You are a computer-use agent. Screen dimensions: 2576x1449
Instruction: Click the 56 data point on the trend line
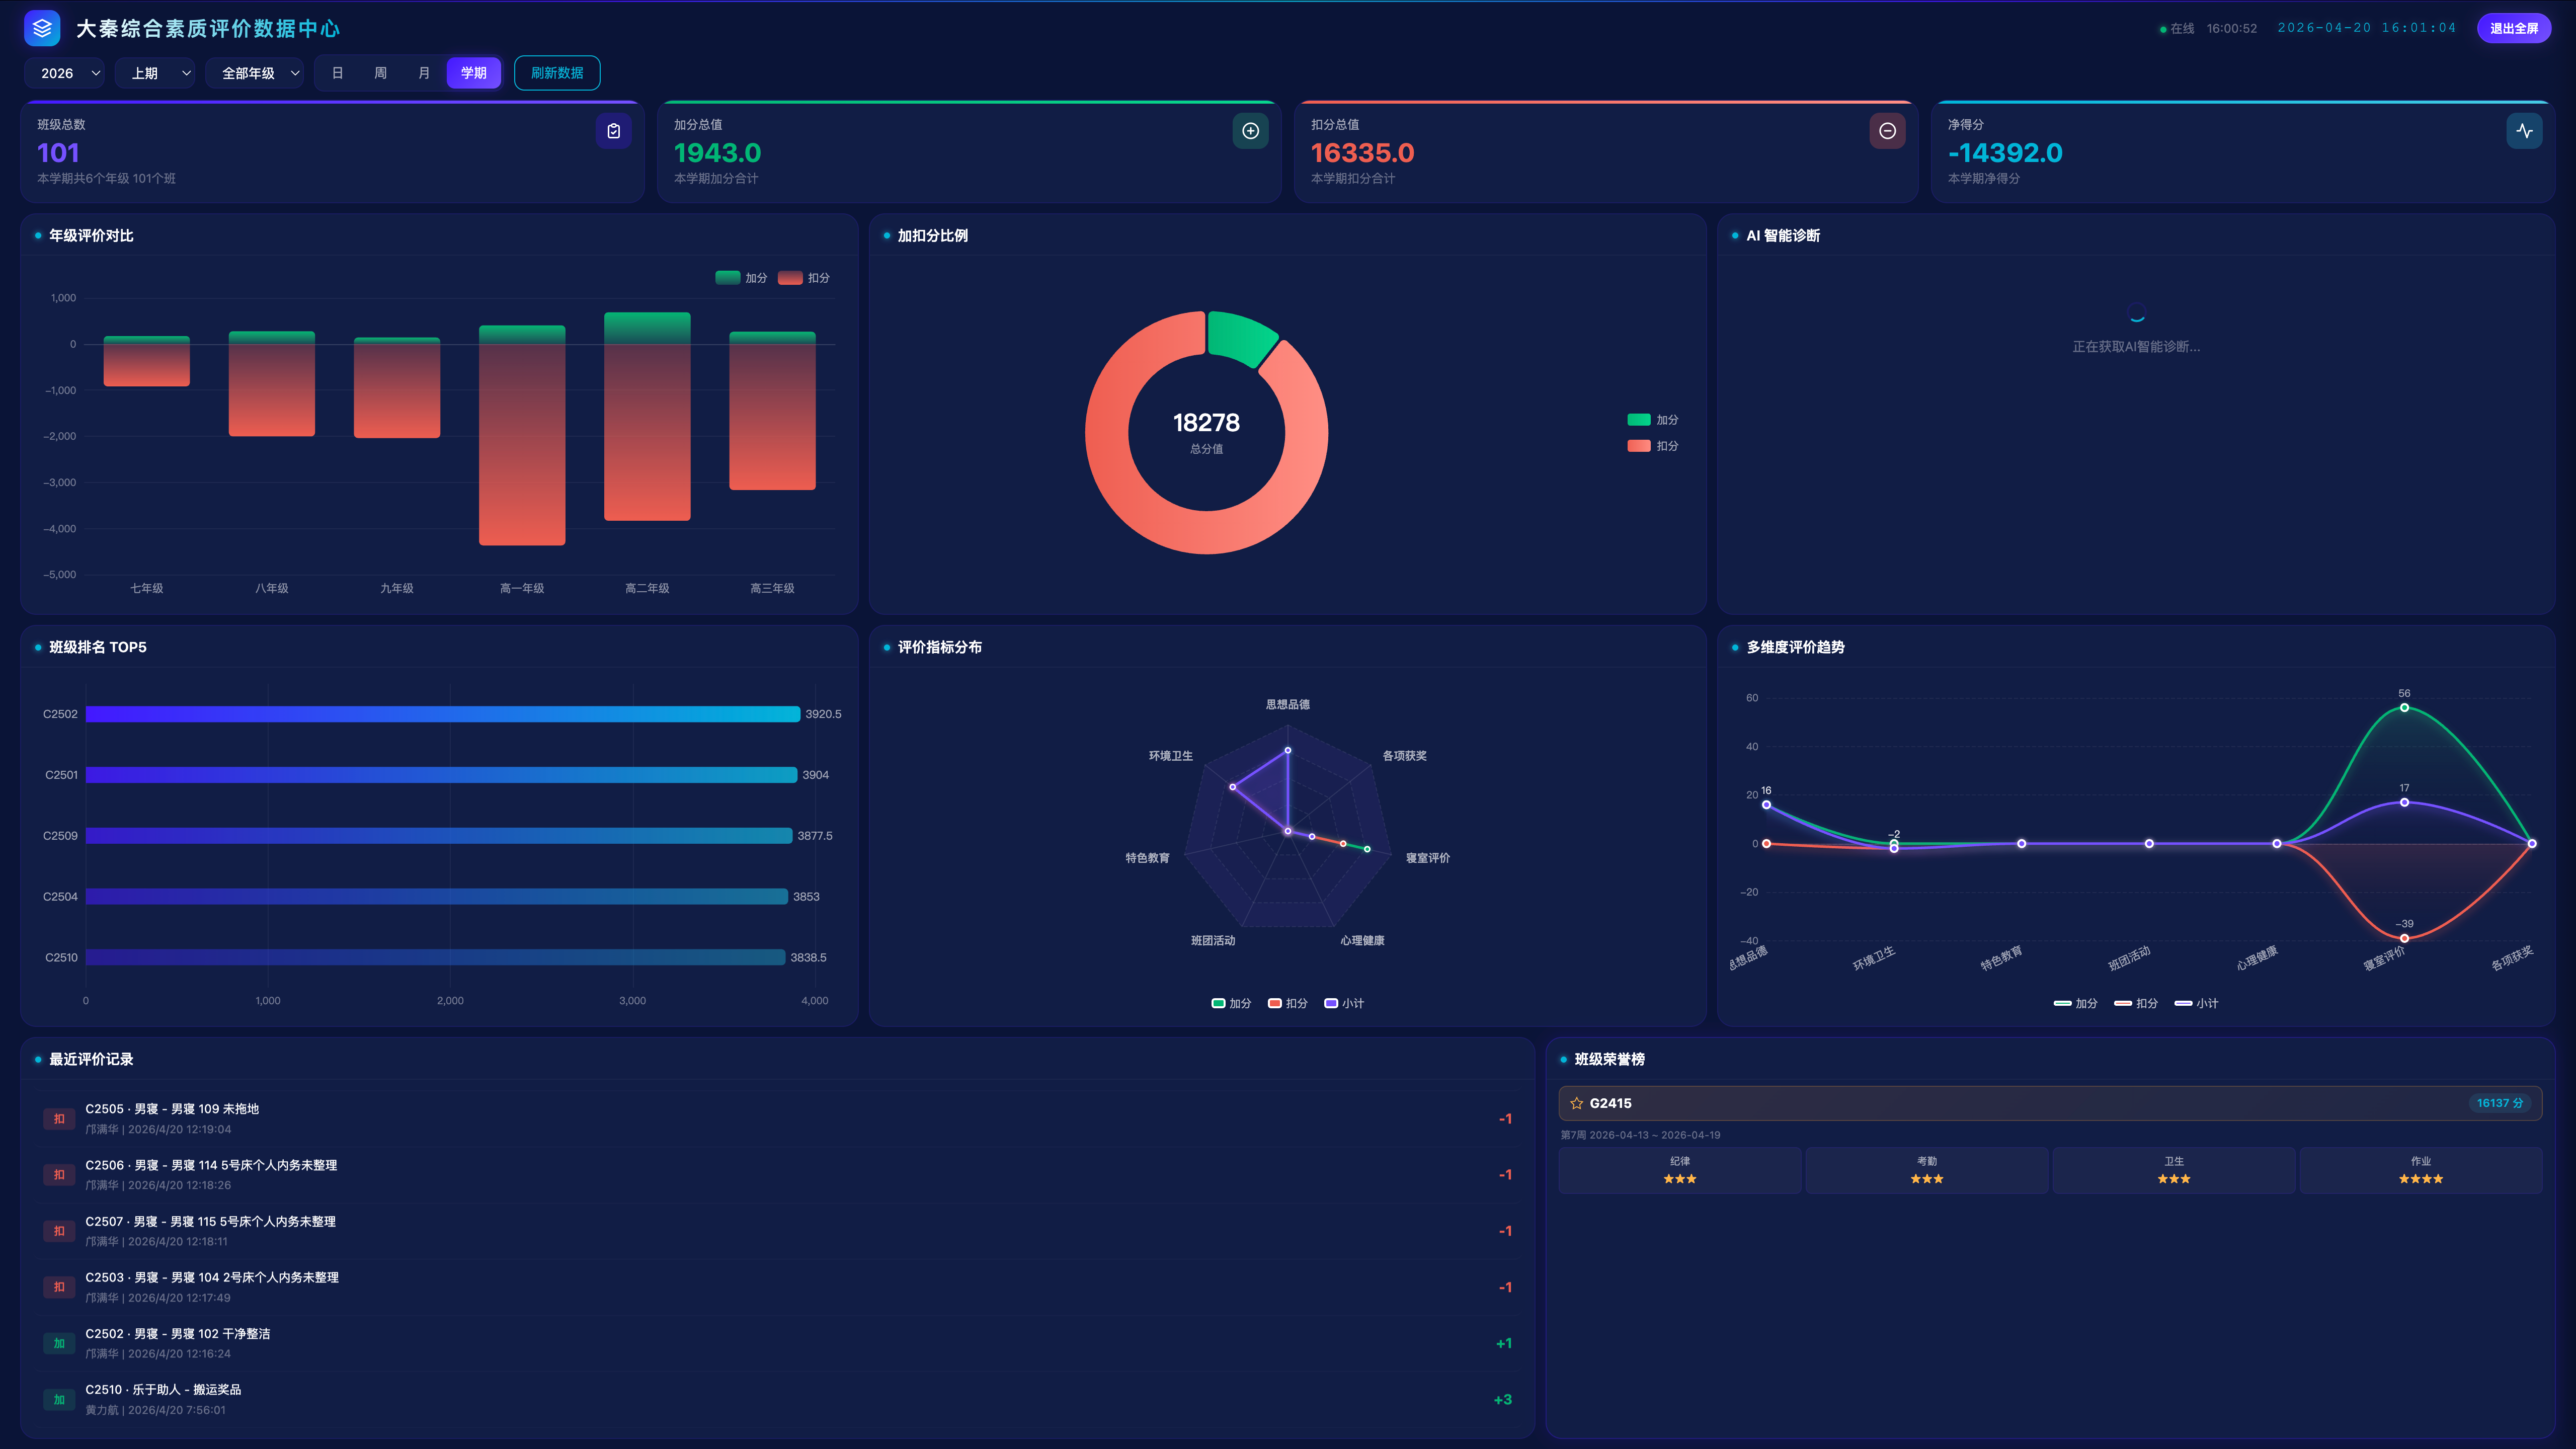click(2404, 708)
